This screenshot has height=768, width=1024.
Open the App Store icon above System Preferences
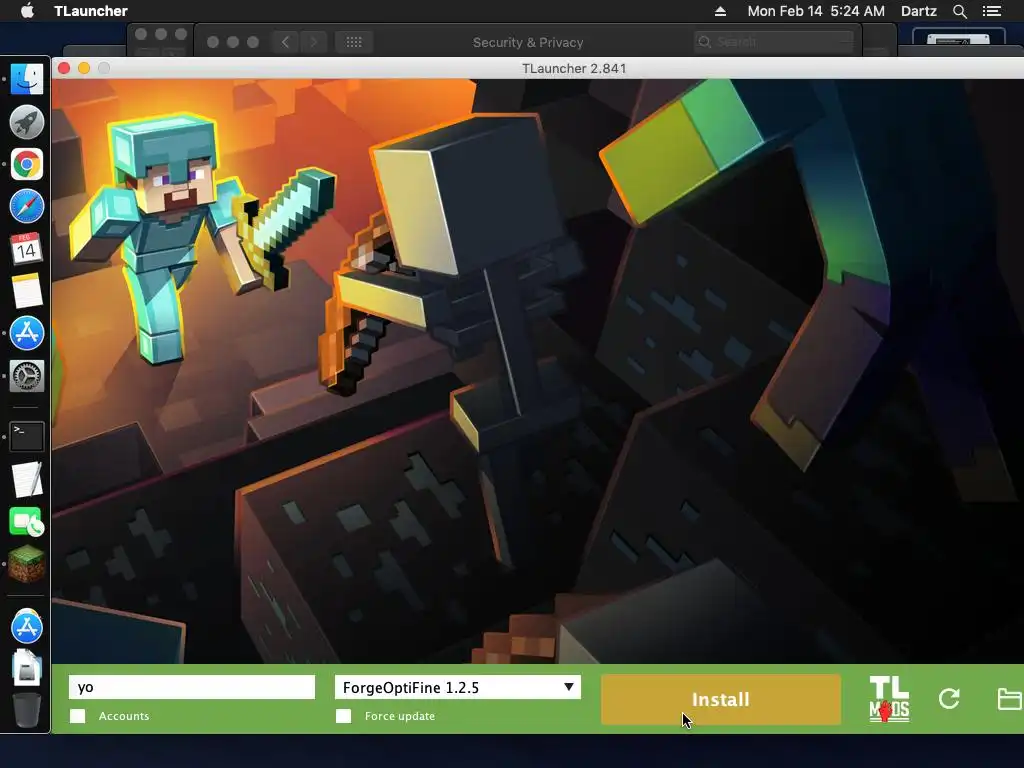[27, 333]
